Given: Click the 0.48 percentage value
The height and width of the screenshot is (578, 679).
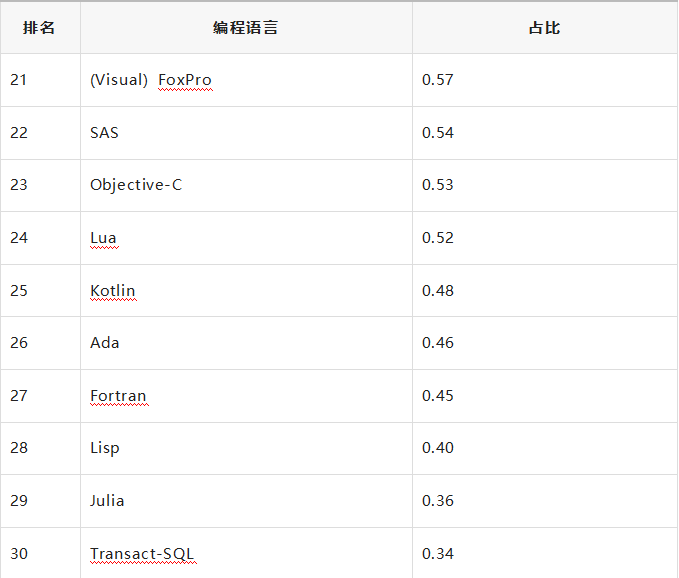Looking at the screenshot, I should [437, 291].
